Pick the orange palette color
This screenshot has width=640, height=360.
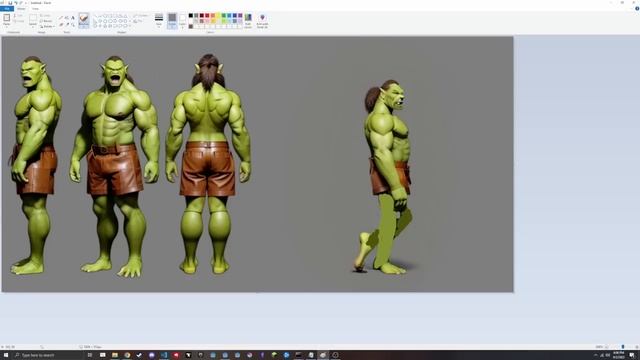(x=213, y=16)
